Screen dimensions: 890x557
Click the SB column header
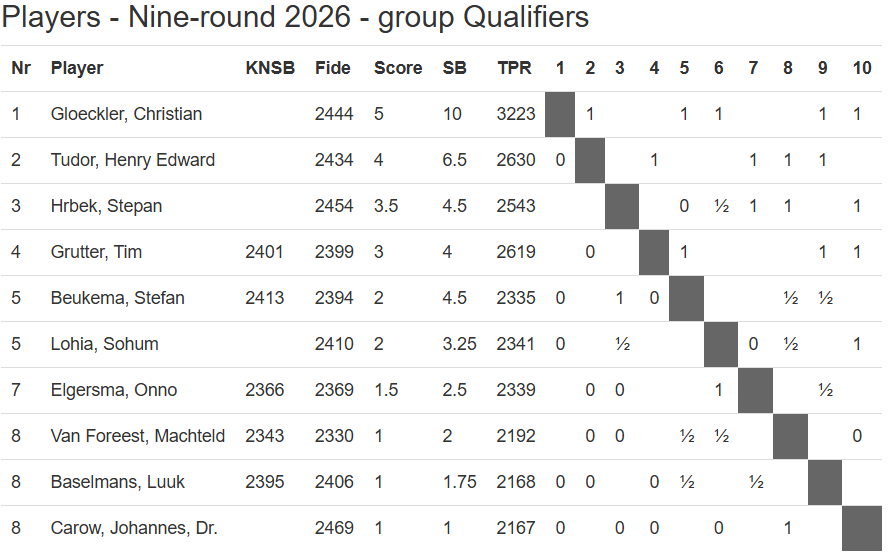[x=455, y=68]
